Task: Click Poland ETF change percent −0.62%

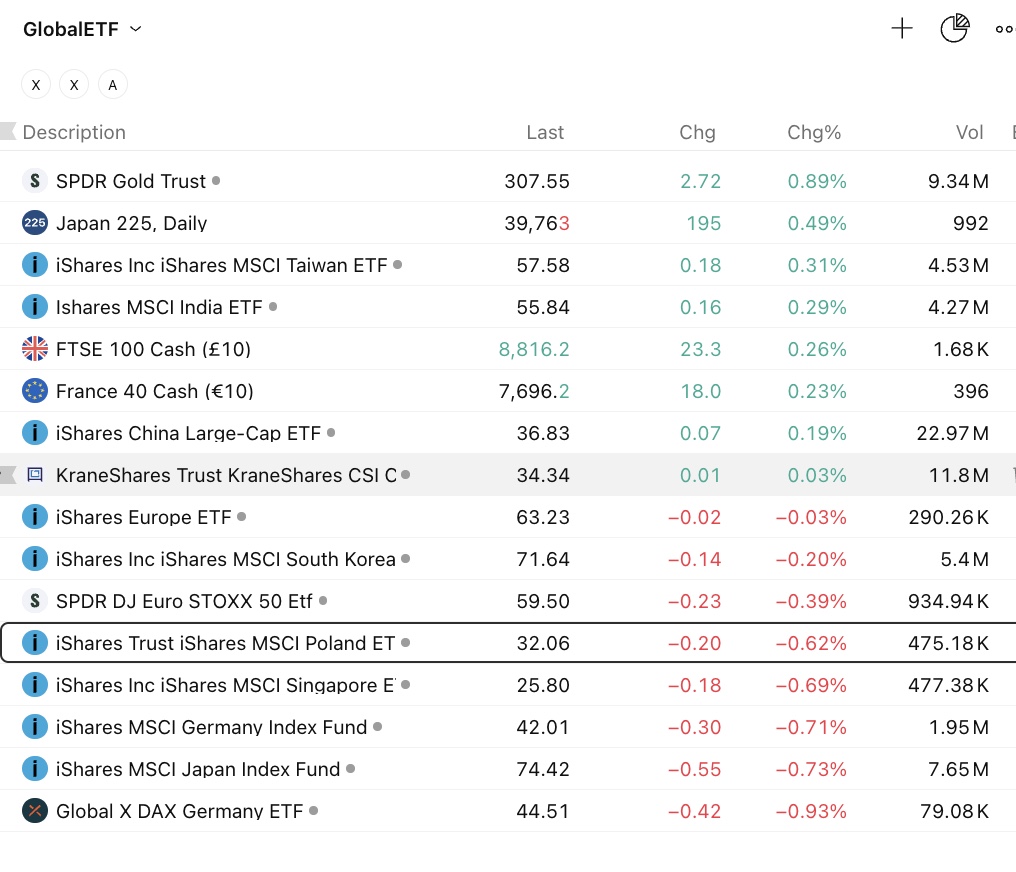Action: 811,643
